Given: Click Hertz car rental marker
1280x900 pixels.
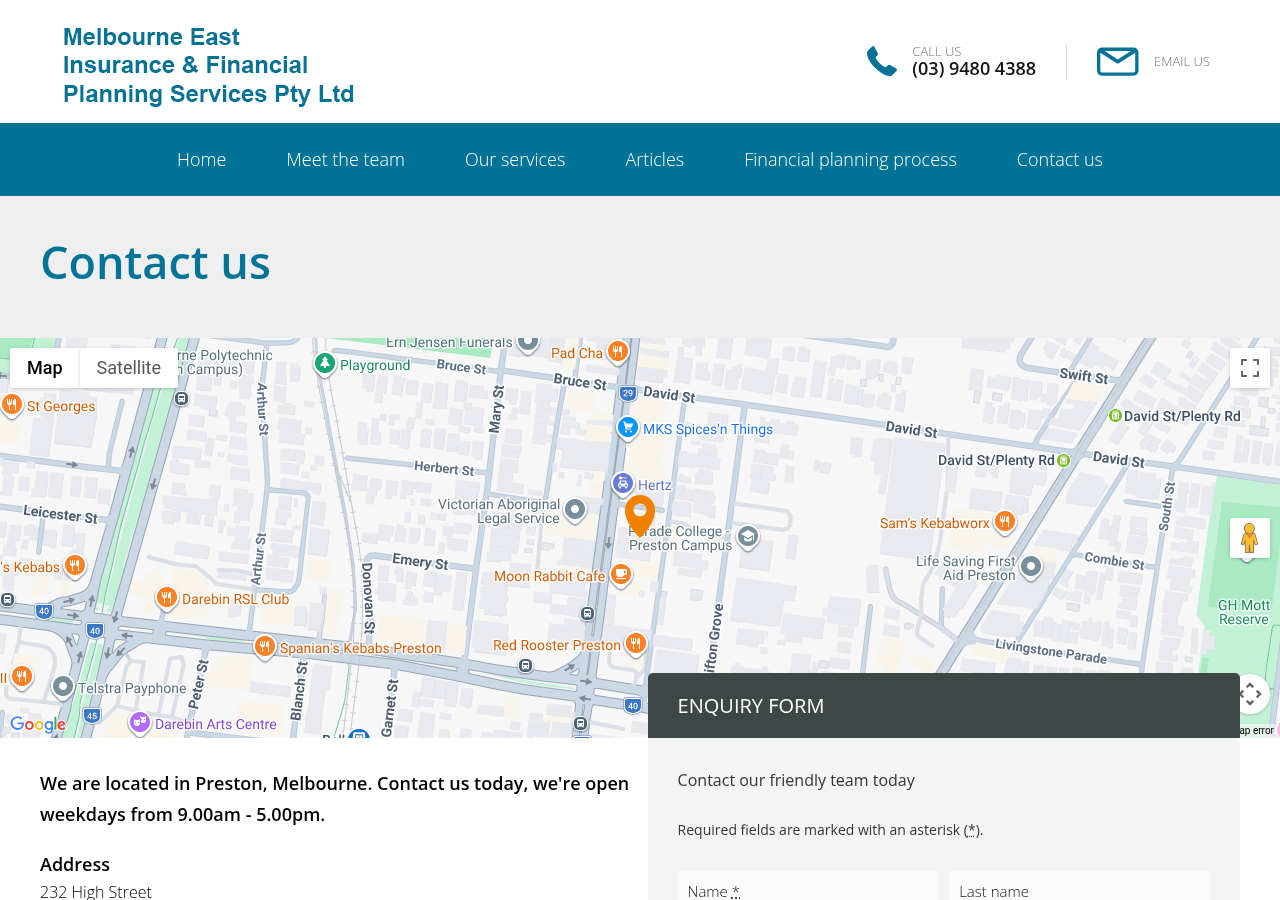Looking at the screenshot, I should [622, 484].
